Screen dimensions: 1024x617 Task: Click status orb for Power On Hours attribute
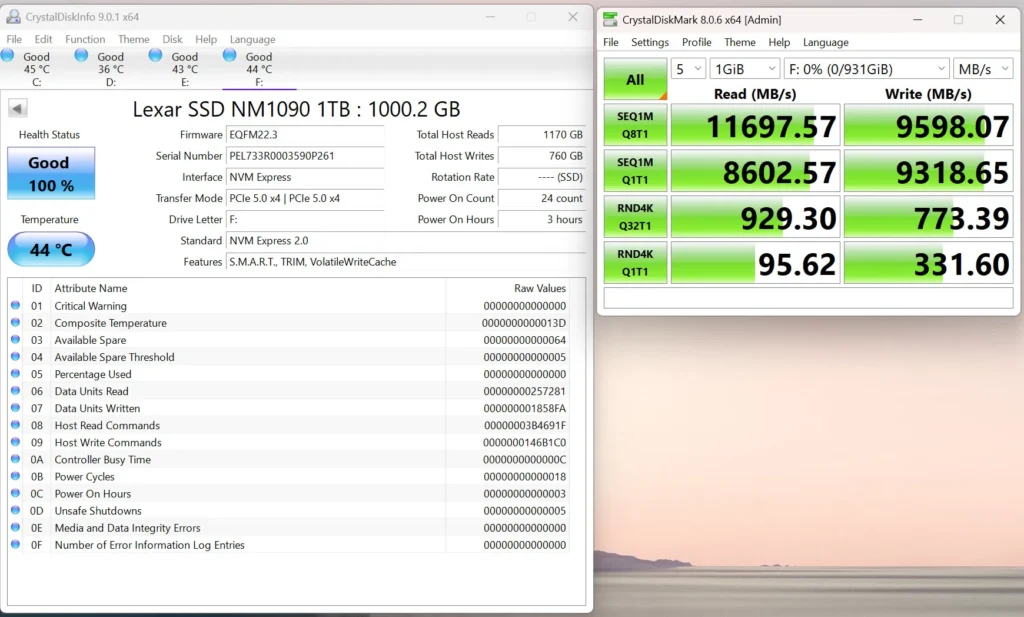tap(16, 493)
